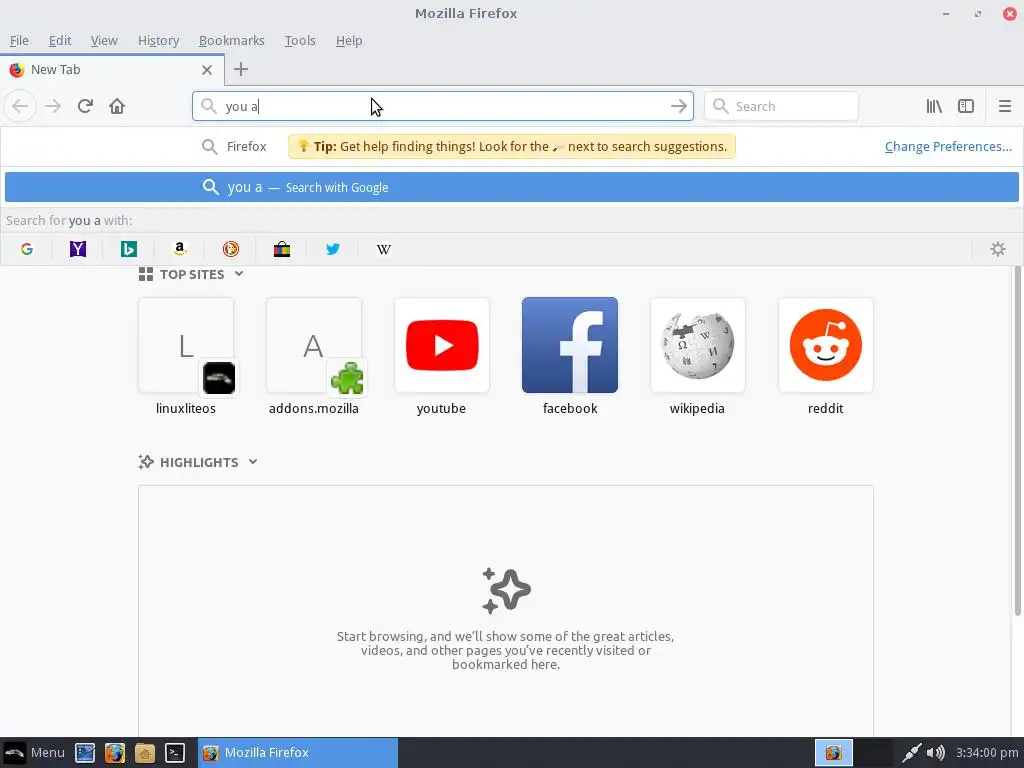Open the History menu
This screenshot has height=768, width=1024.
point(158,40)
